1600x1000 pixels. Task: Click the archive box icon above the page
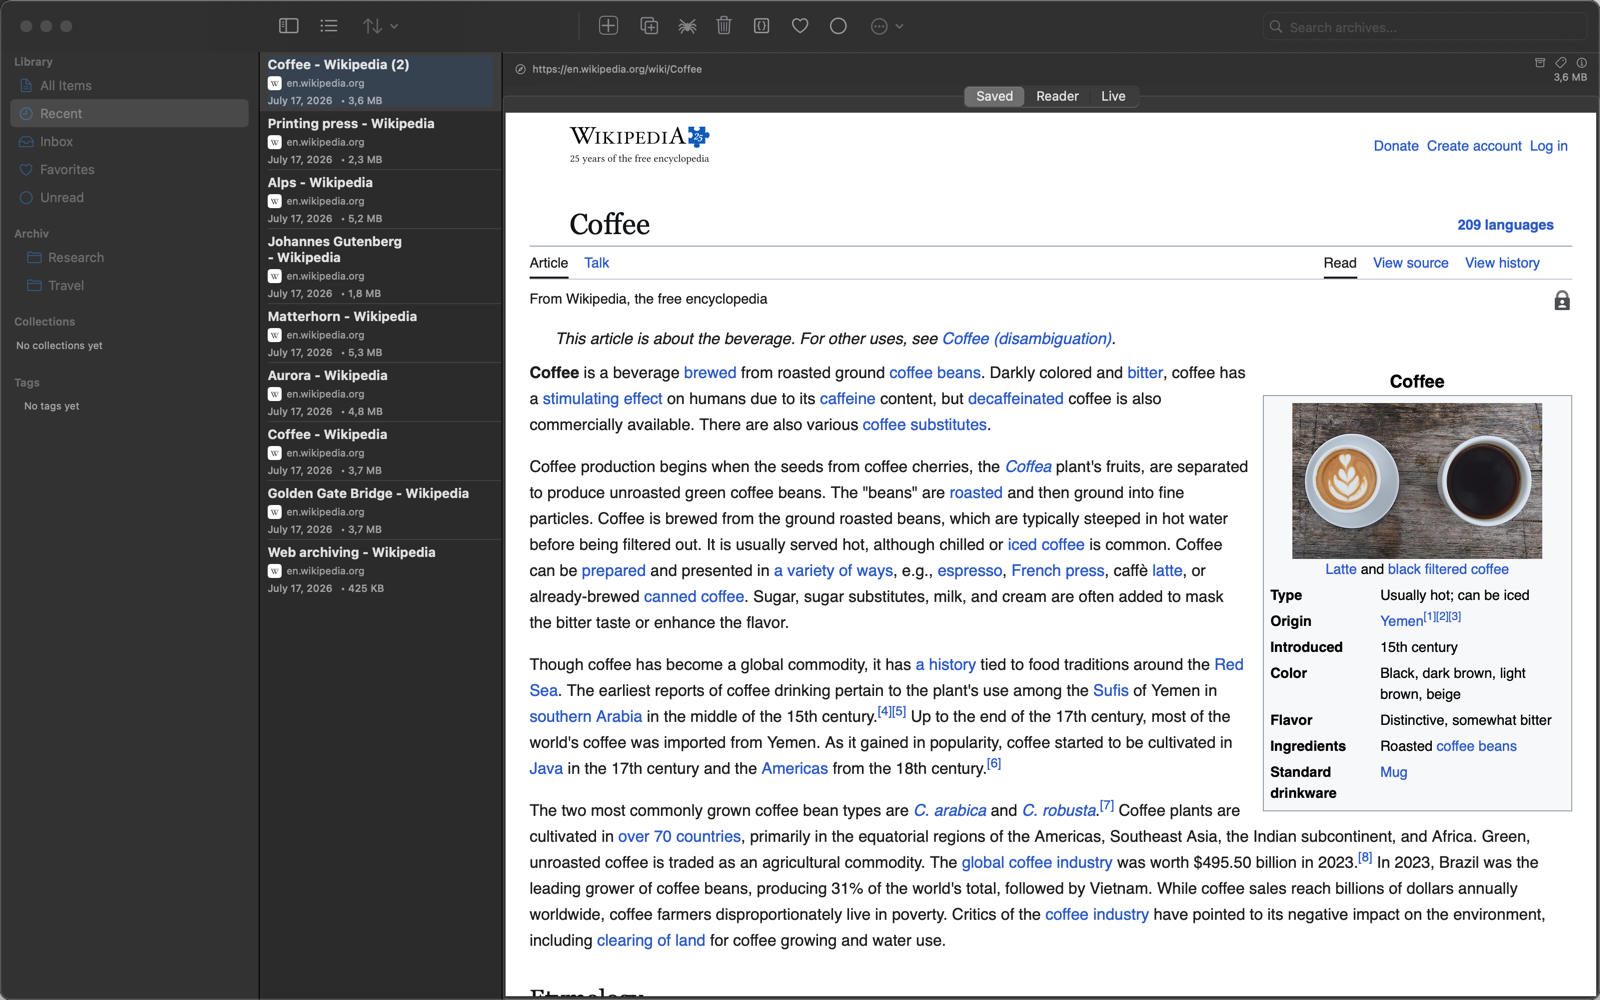tap(1540, 62)
